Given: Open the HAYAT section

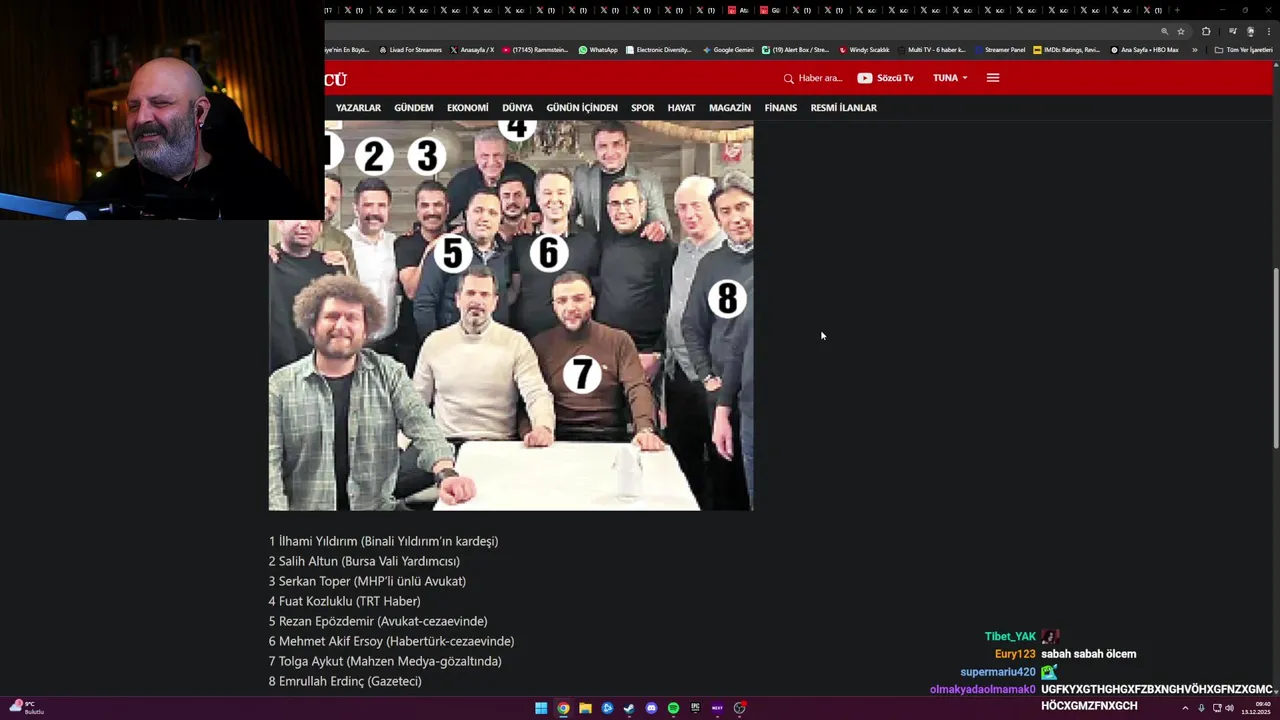Looking at the screenshot, I should 681,108.
